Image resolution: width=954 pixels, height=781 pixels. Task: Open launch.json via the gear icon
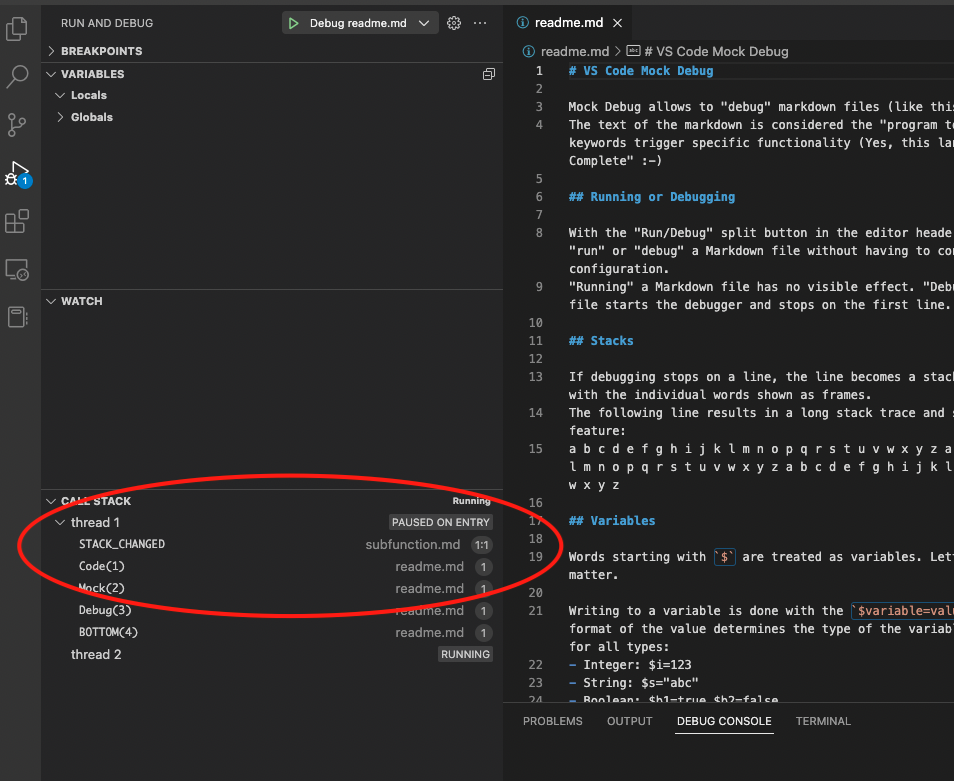point(454,23)
